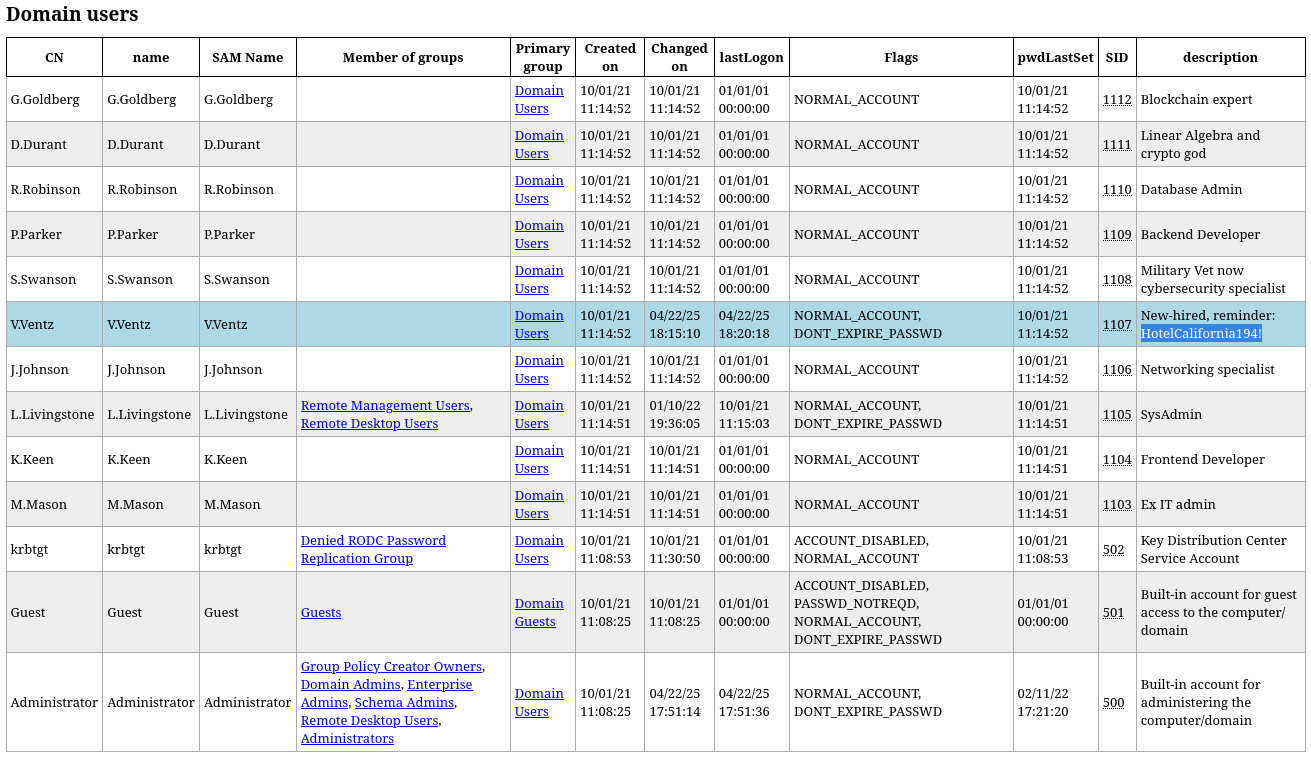Screen dimensions: 1311x758
Task: Click the SID value 1111
Action: (1117, 144)
